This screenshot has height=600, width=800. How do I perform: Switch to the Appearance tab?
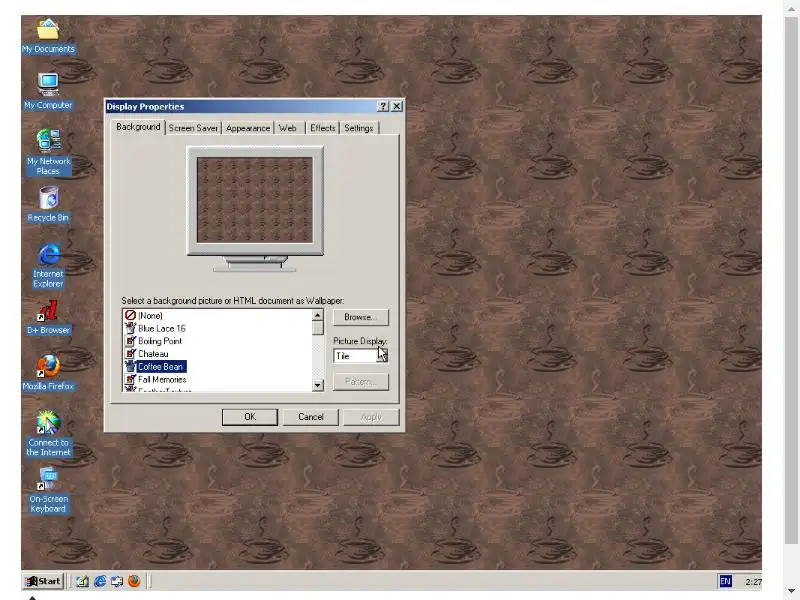[248, 128]
